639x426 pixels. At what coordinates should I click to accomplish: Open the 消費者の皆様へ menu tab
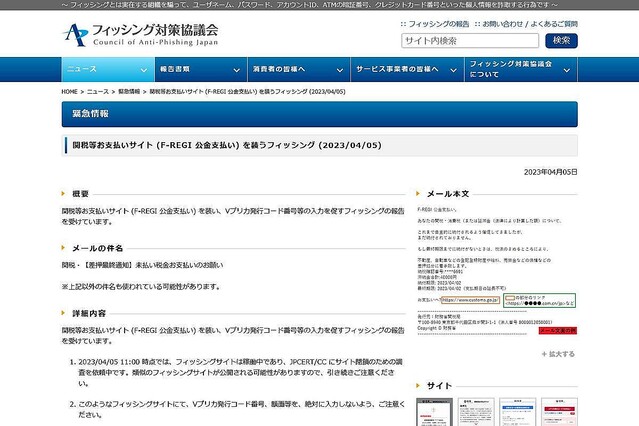(299, 69)
